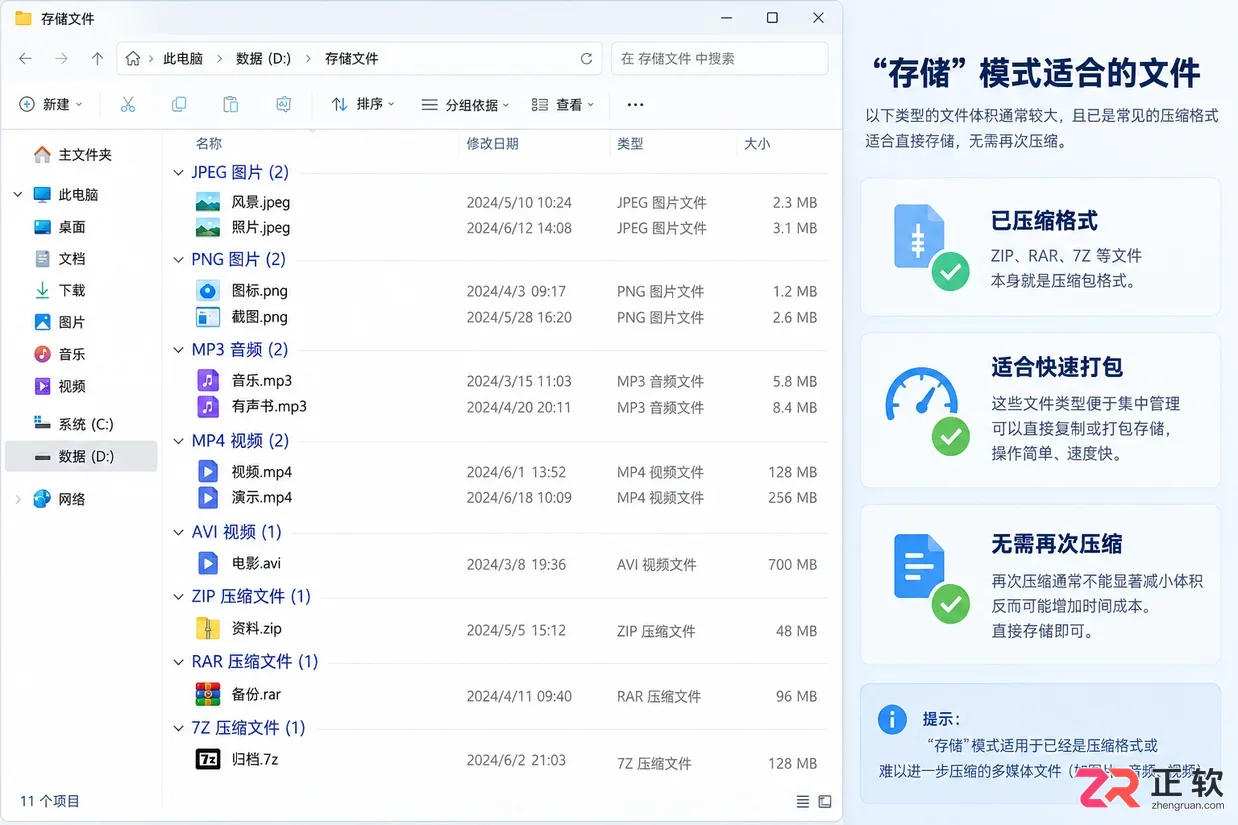Open 下载 in the sidebar
The height and width of the screenshot is (825, 1238).
(60, 290)
